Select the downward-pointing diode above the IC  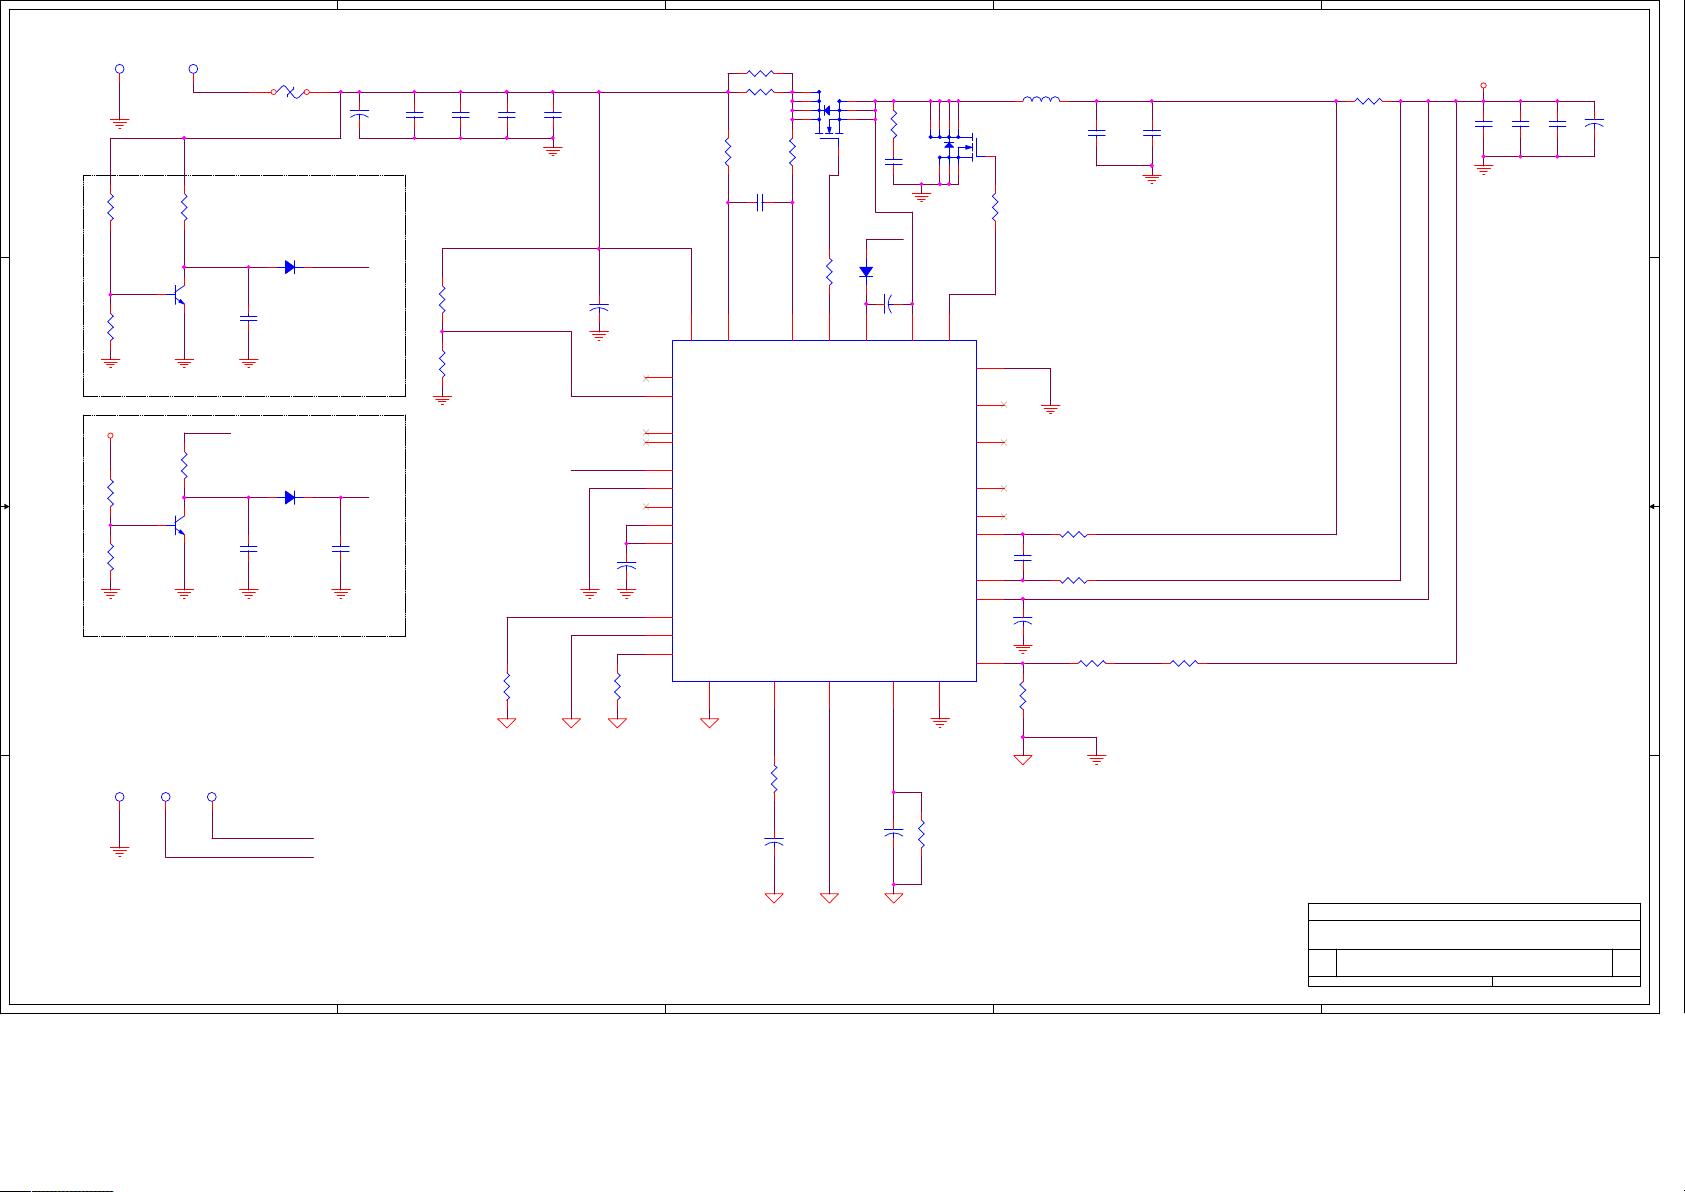point(866,272)
